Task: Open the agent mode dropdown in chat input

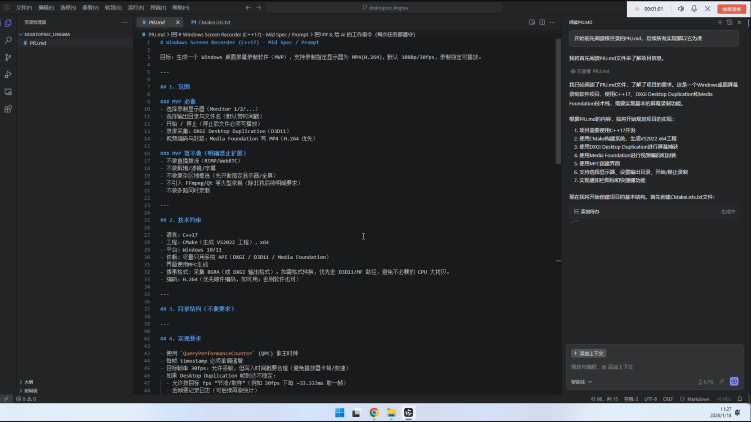Action: click(x=581, y=382)
